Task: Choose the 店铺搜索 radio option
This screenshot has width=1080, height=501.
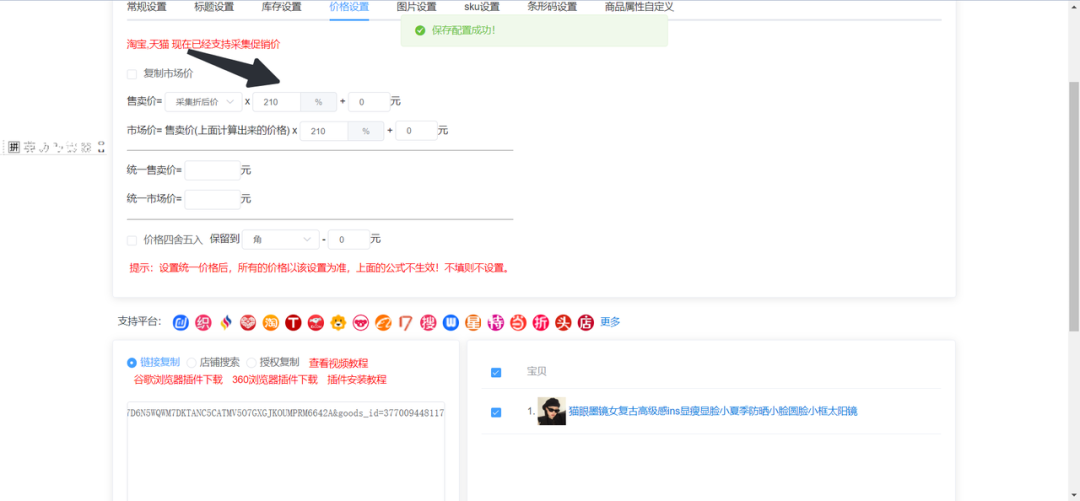Action: (x=191, y=362)
